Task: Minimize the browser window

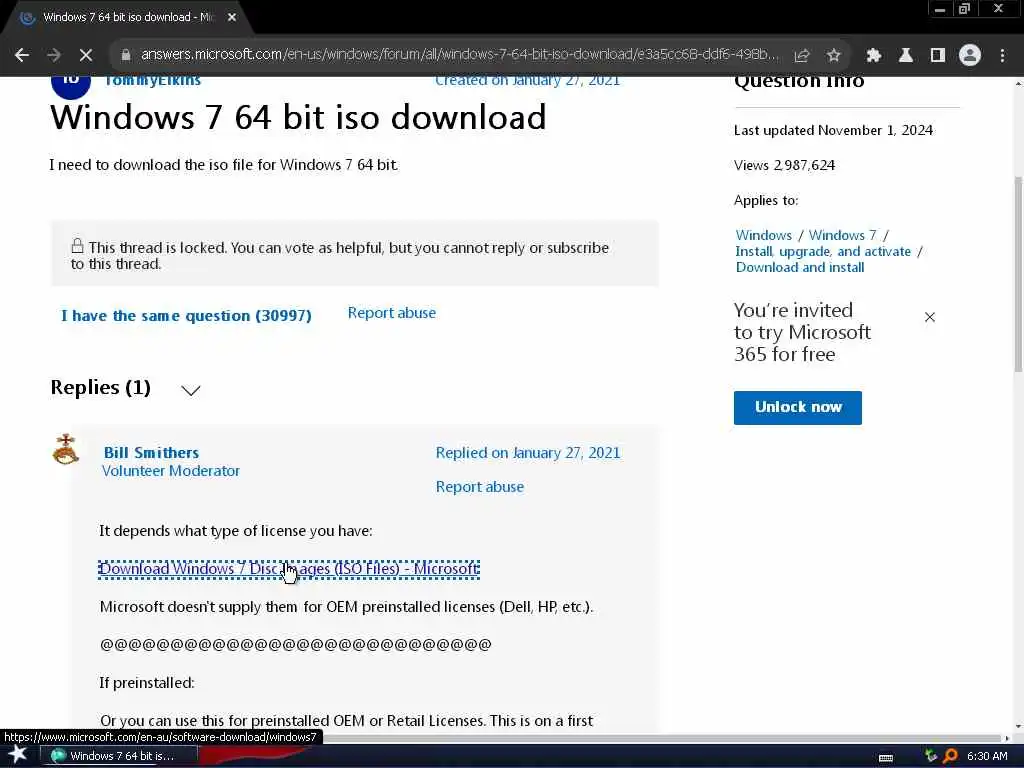Action: click(x=940, y=9)
